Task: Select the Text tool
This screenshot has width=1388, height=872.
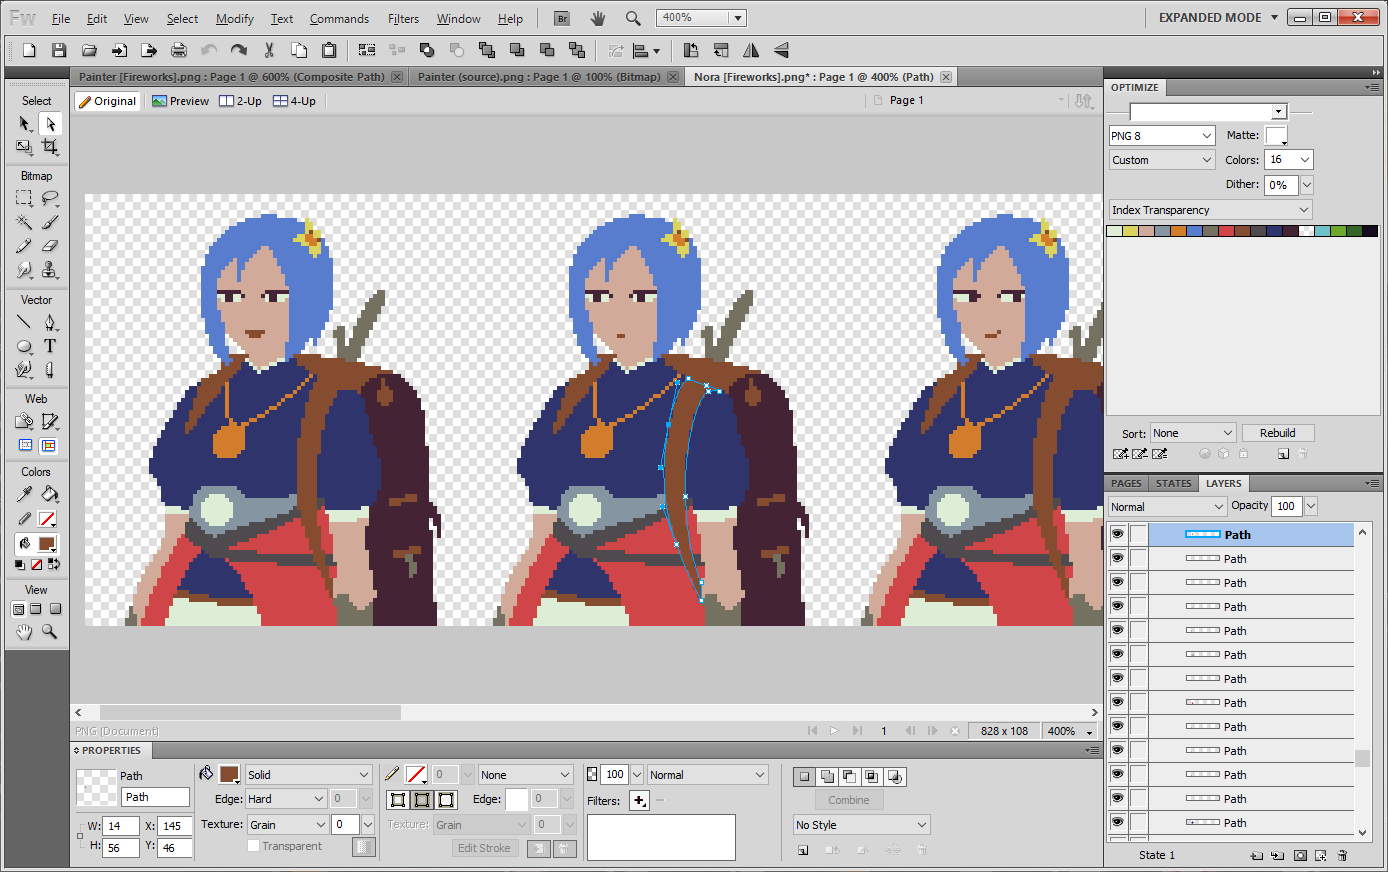Action: pyautogui.click(x=50, y=346)
